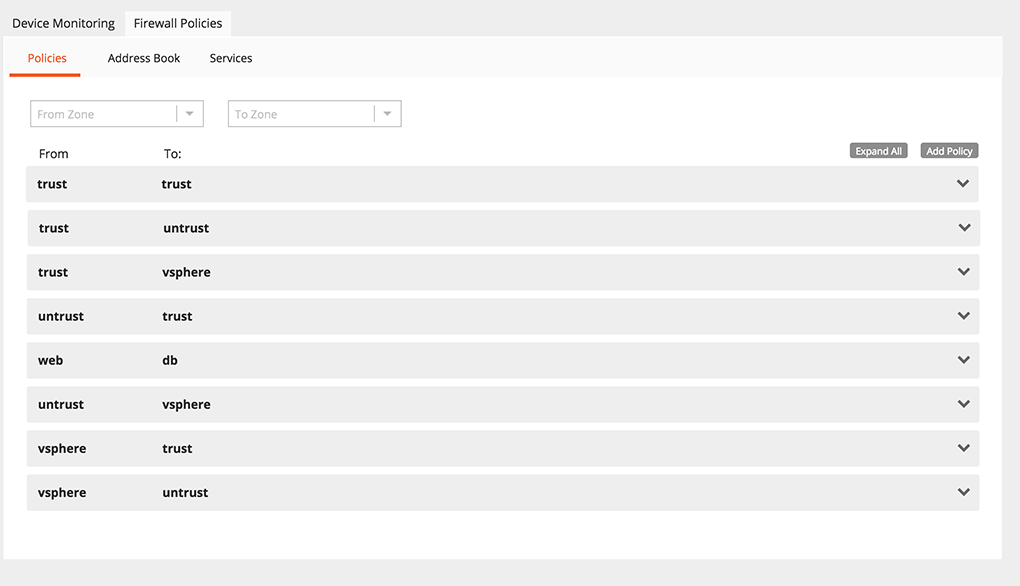
Task: Click inside the To Zone field
Action: click(300, 114)
